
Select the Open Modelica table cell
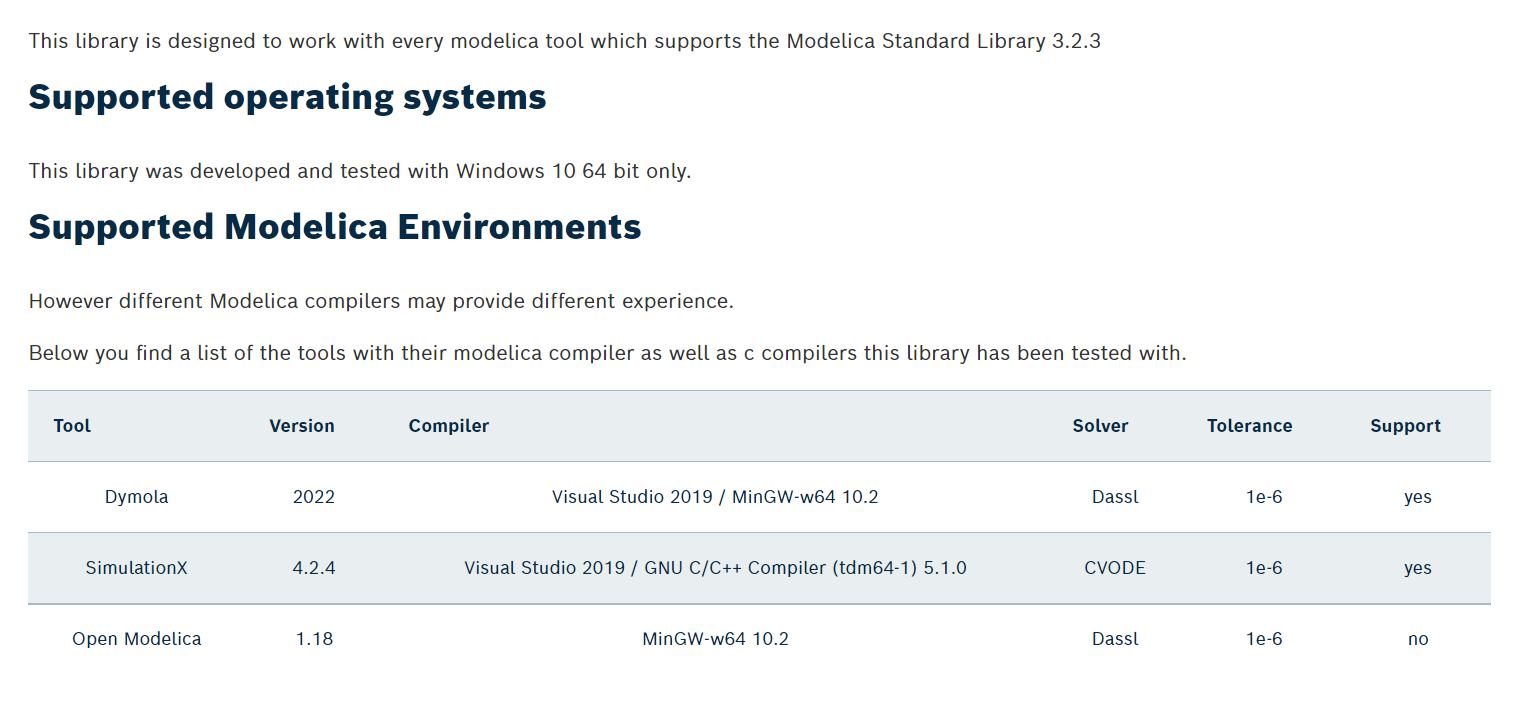[136, 639]
